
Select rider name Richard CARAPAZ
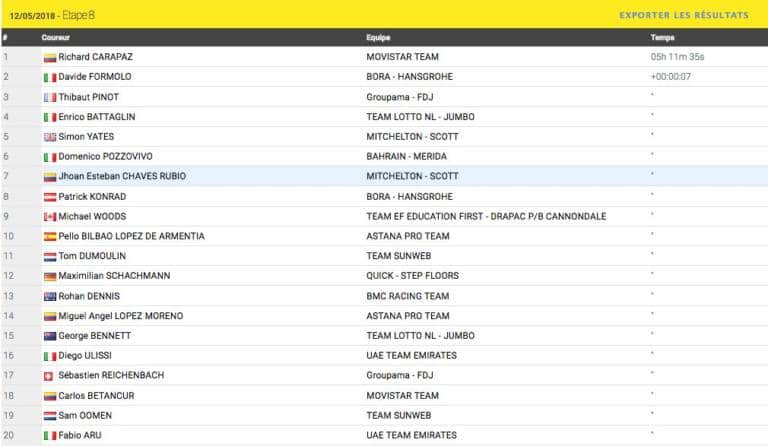click(96, 57)
